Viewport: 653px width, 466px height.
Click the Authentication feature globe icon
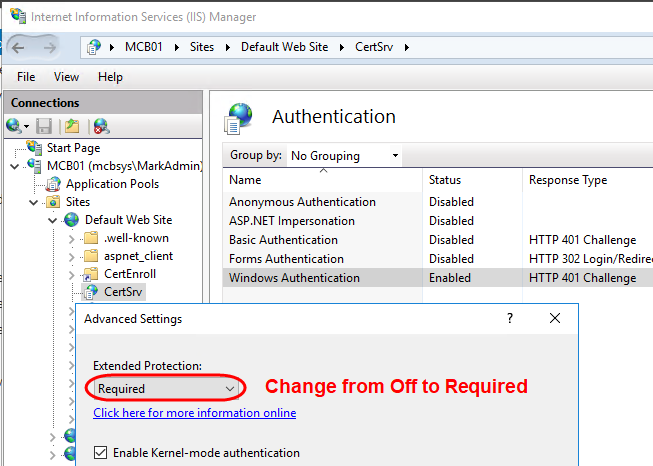click(x=239, y=118)
